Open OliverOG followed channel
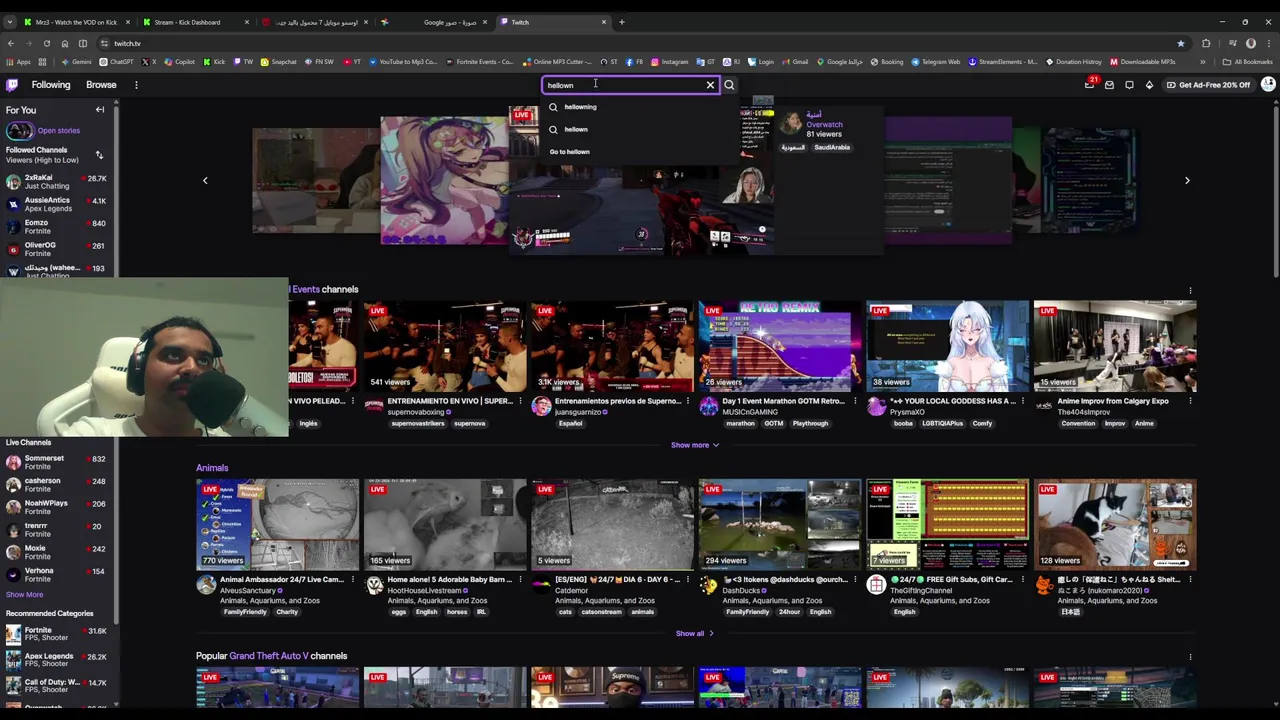The width and height of the screenshot is (1280, 720). point(56,249)
